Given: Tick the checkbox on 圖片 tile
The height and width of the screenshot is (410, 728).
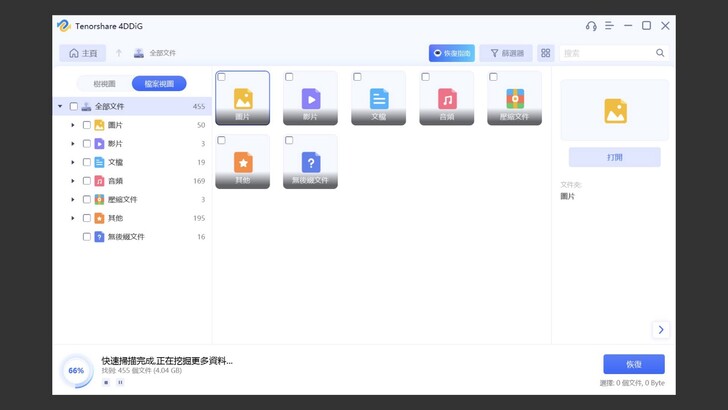Looking at the screenshot, I should [221, 77].
